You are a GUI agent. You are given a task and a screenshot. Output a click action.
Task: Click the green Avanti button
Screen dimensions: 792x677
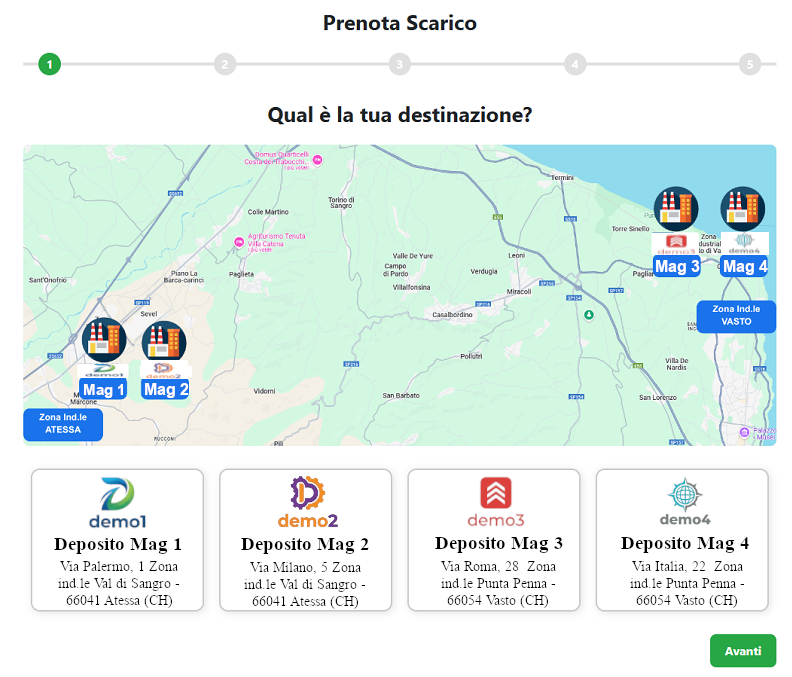[x=742, y=651]
